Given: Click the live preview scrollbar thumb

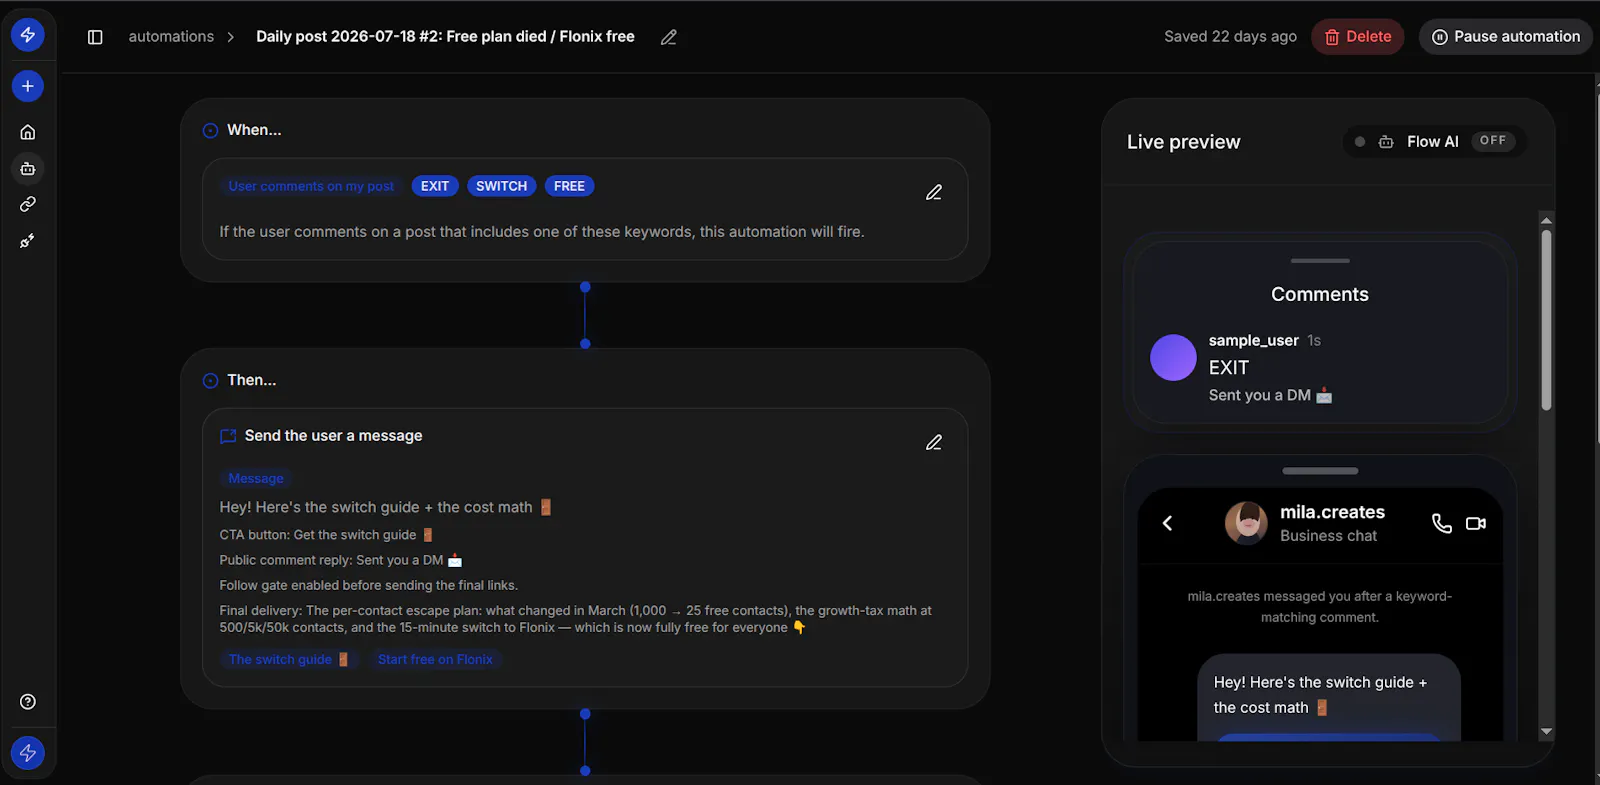Looking at the screenshot, I should (1546, 320).
